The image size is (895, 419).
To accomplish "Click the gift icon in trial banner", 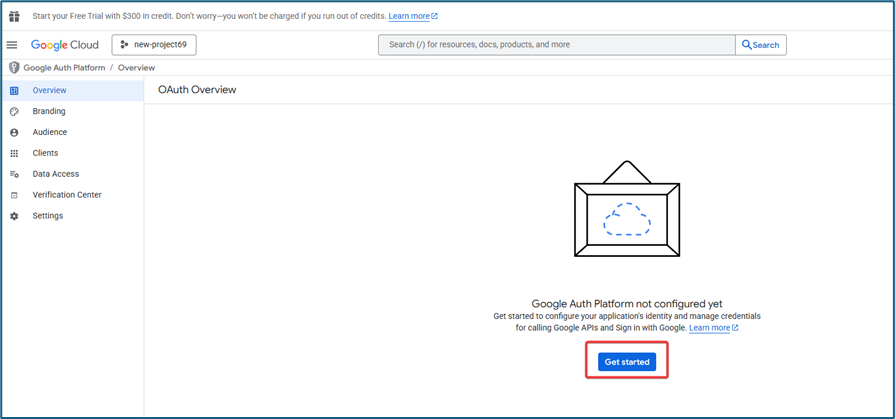I will tap(14, 16).
